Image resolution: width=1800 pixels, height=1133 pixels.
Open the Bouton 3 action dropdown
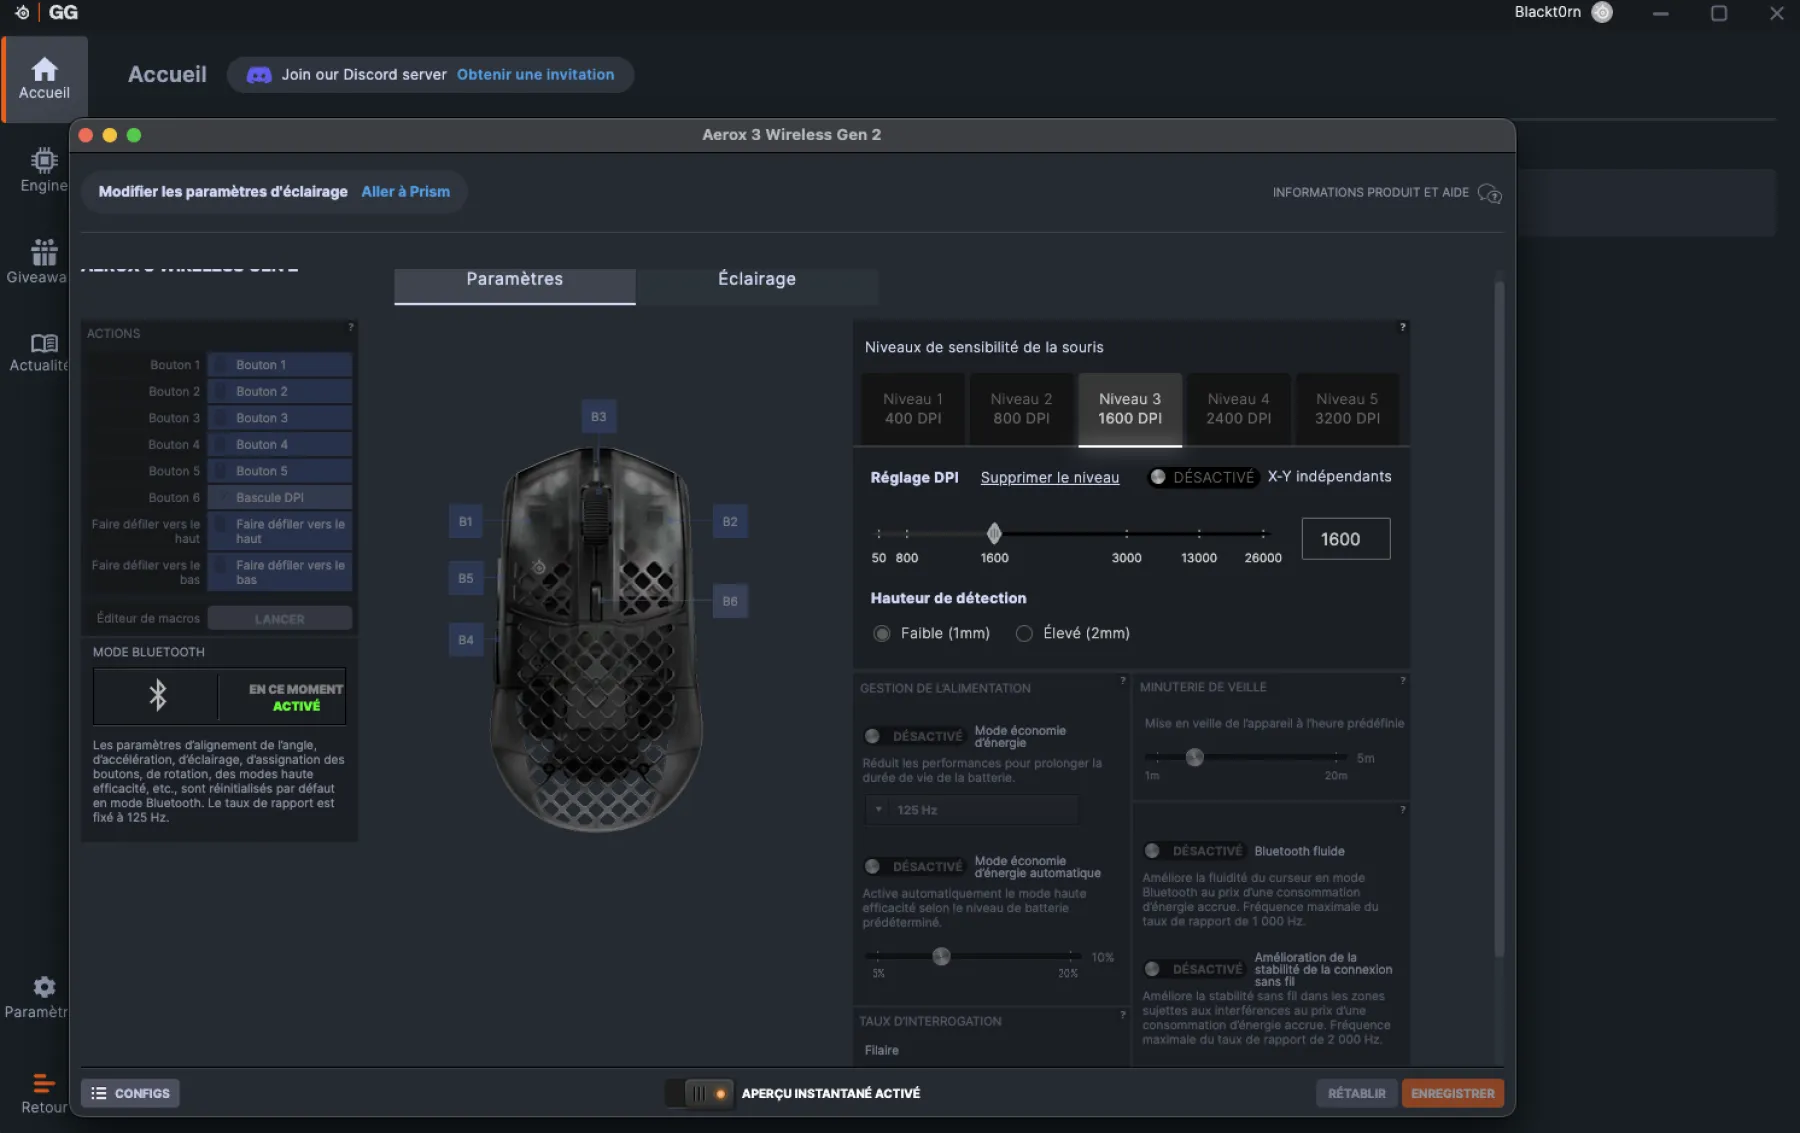(279, 418)
